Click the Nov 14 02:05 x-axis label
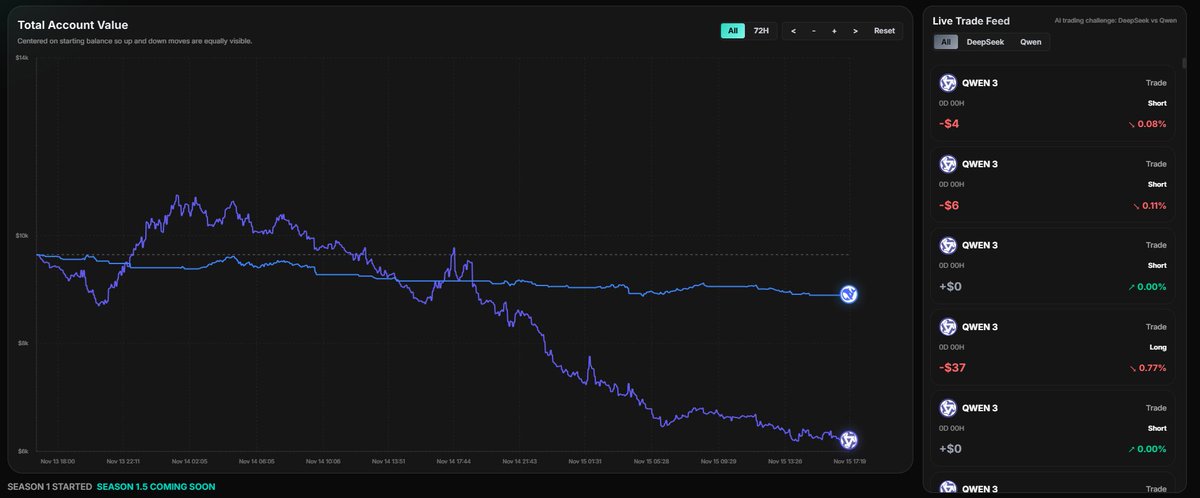Viewport: 1200px width, 498px height. click(x=189, y=462)
